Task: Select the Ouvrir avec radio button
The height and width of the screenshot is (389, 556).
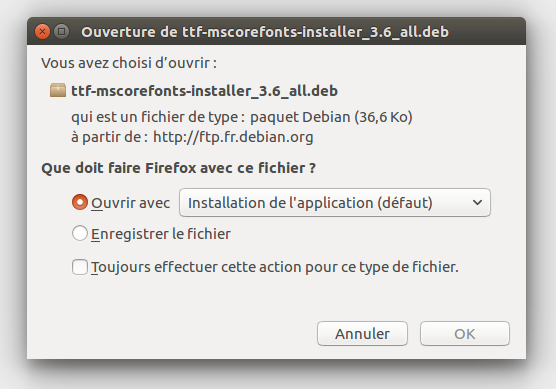Action: pos(80,202)
